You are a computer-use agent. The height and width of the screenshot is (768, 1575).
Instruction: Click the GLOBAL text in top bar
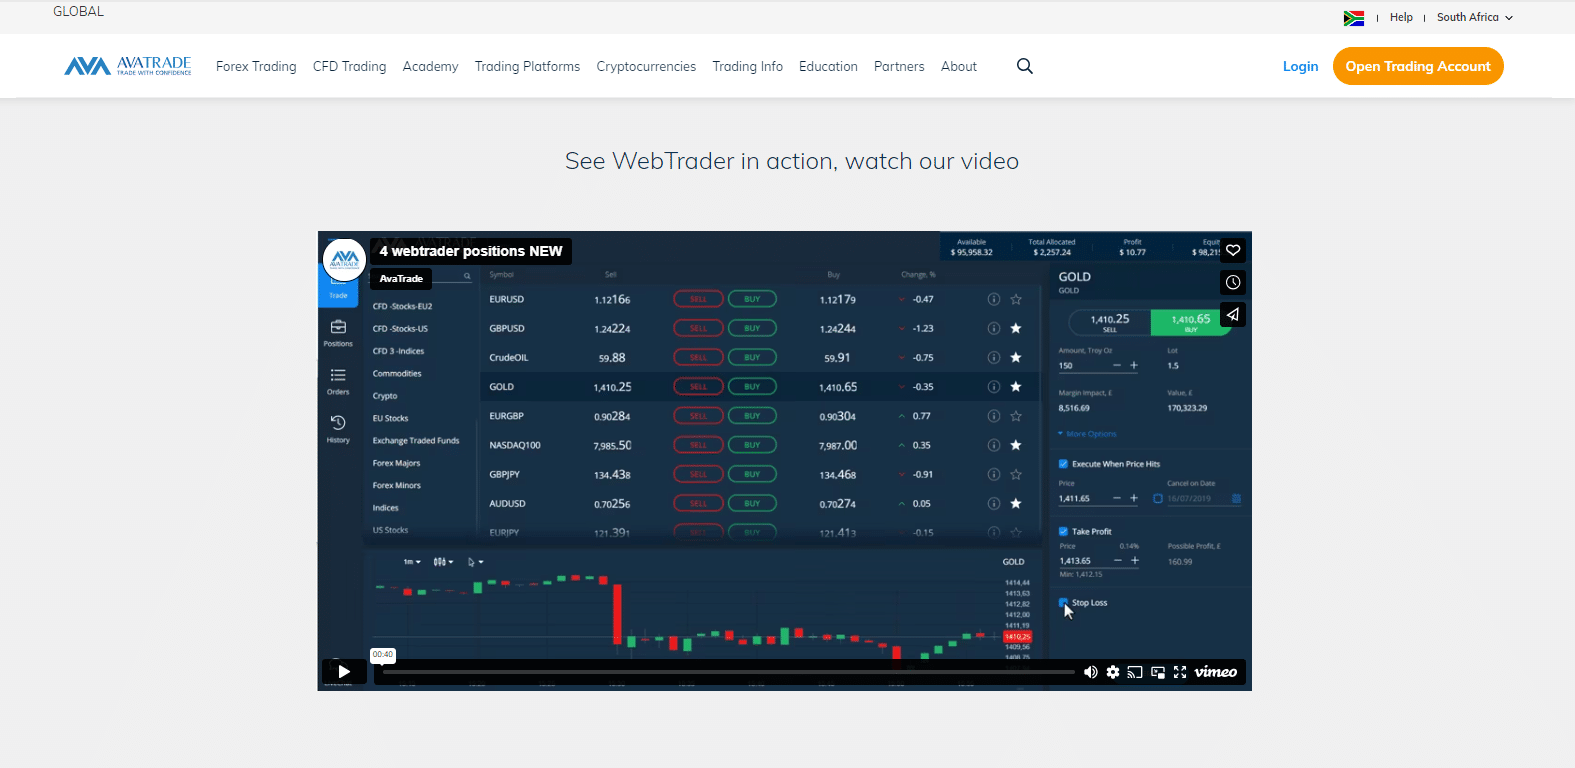click(x=78, y=11)
